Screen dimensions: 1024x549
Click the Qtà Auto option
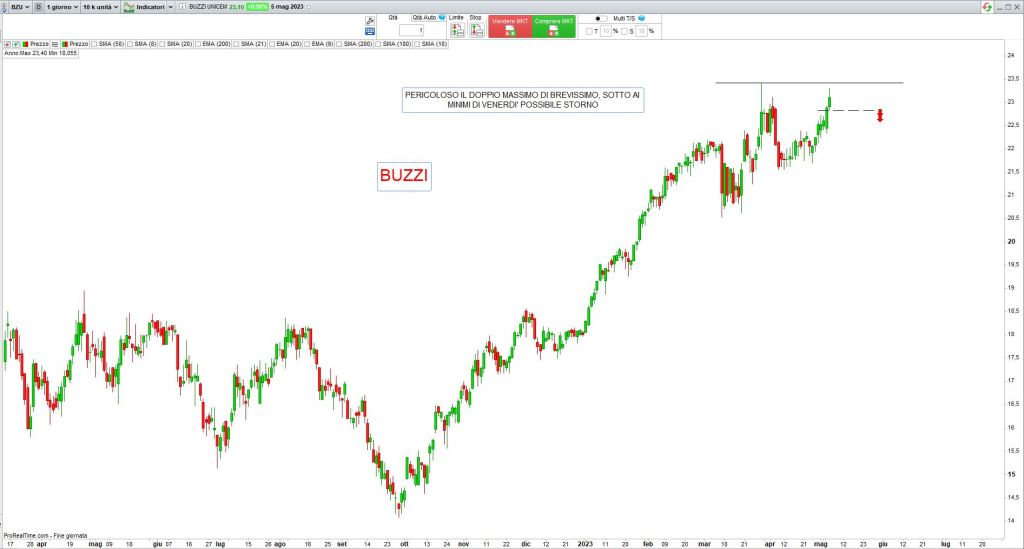click(424, 17)
